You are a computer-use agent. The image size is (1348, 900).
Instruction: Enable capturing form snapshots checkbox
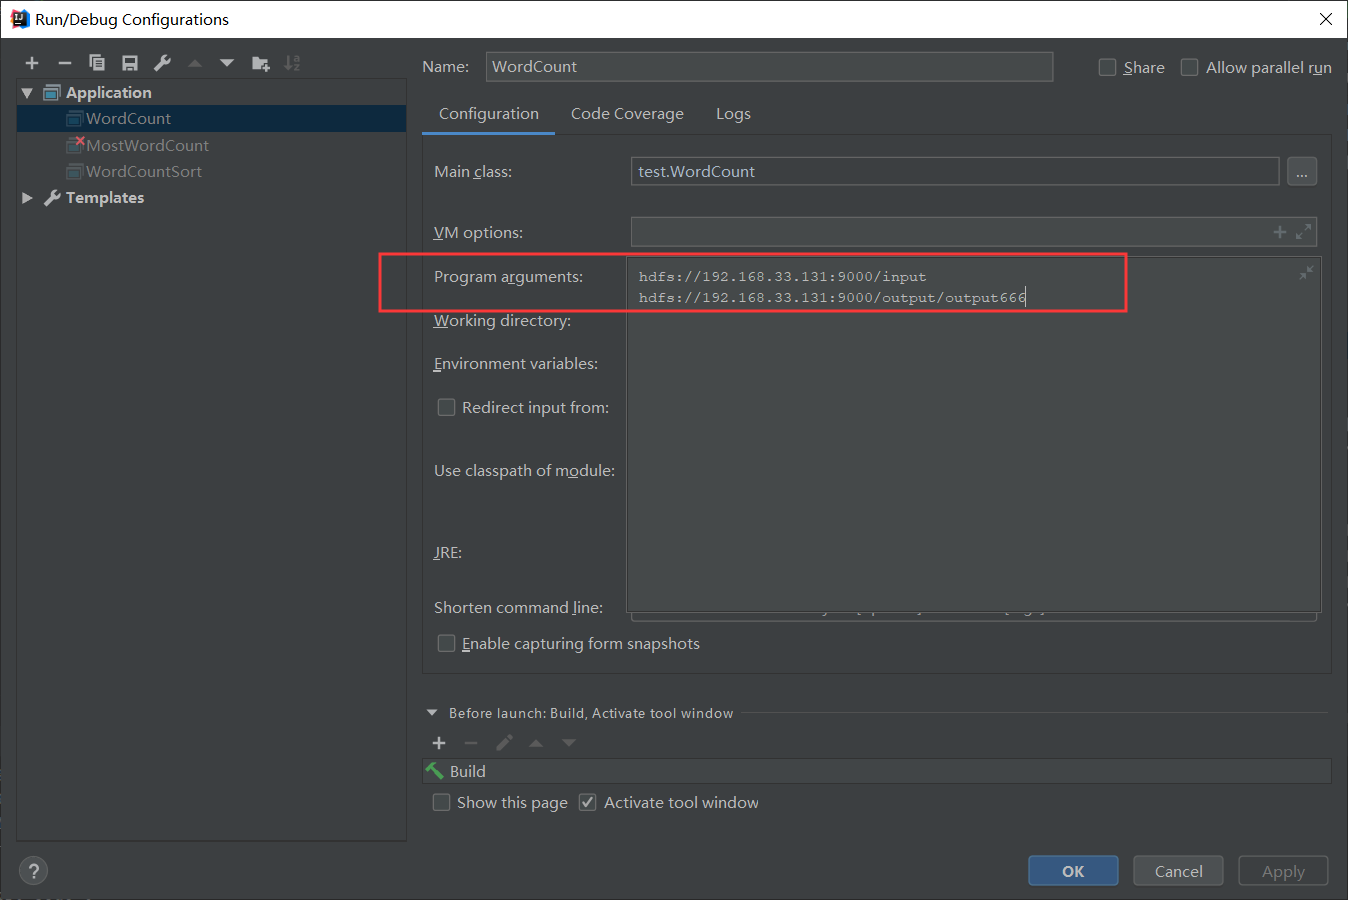click(x=446, y=643)
